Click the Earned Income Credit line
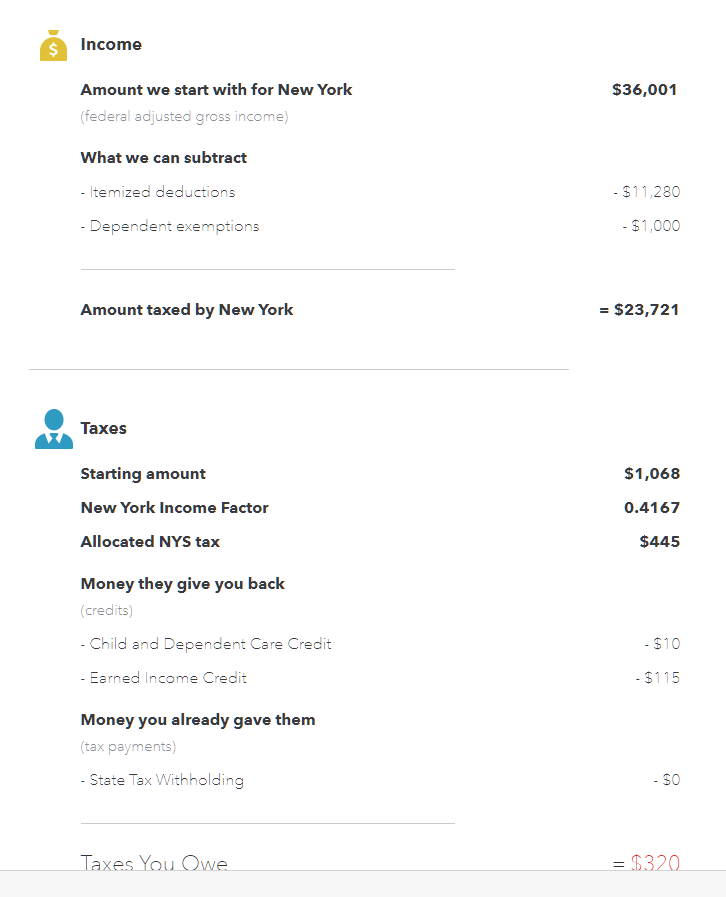The width and height of the screenshot is (726, 897). coord(164,678)
